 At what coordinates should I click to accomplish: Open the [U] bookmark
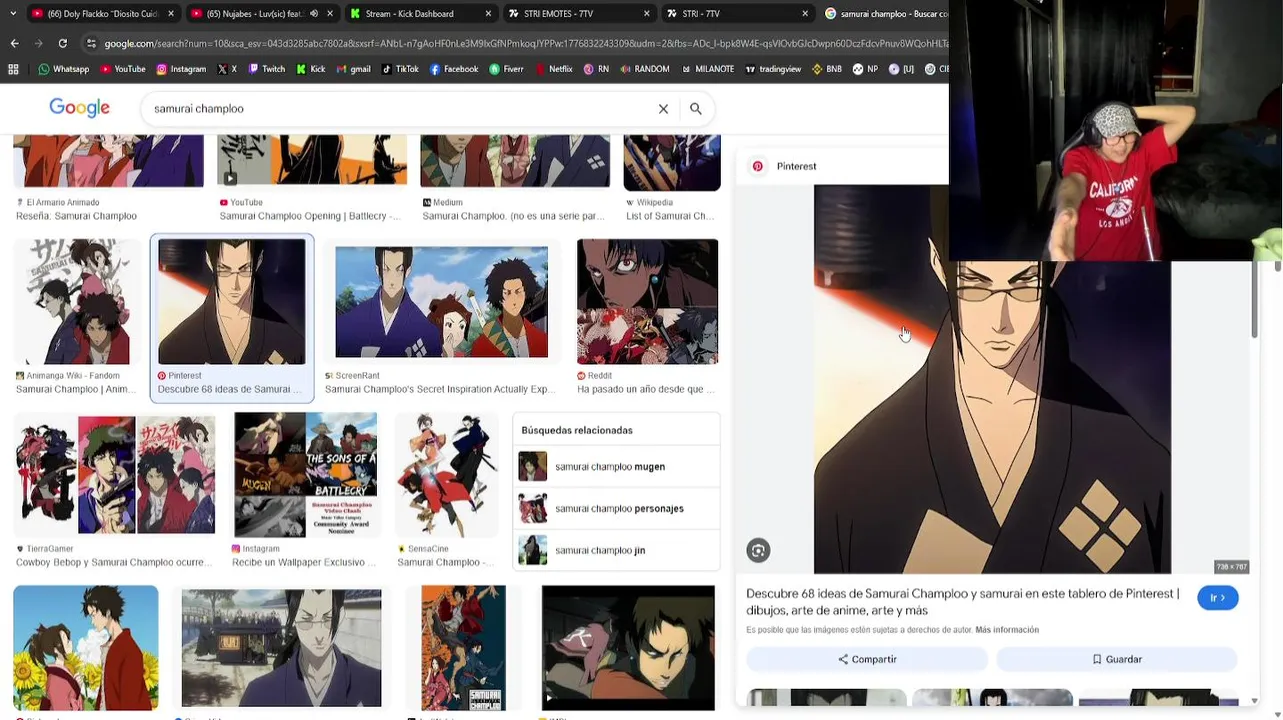point(901,69)
